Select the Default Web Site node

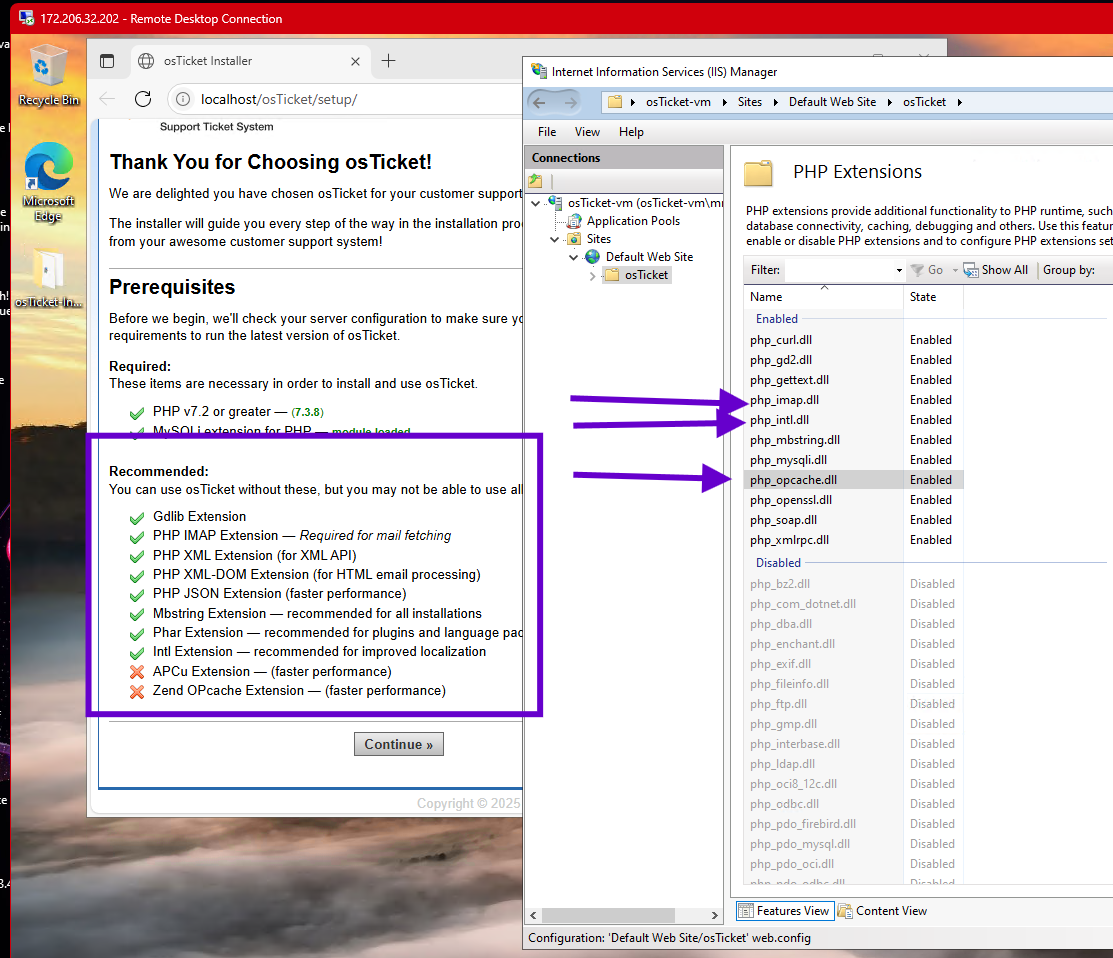click(x=639, y=257)
